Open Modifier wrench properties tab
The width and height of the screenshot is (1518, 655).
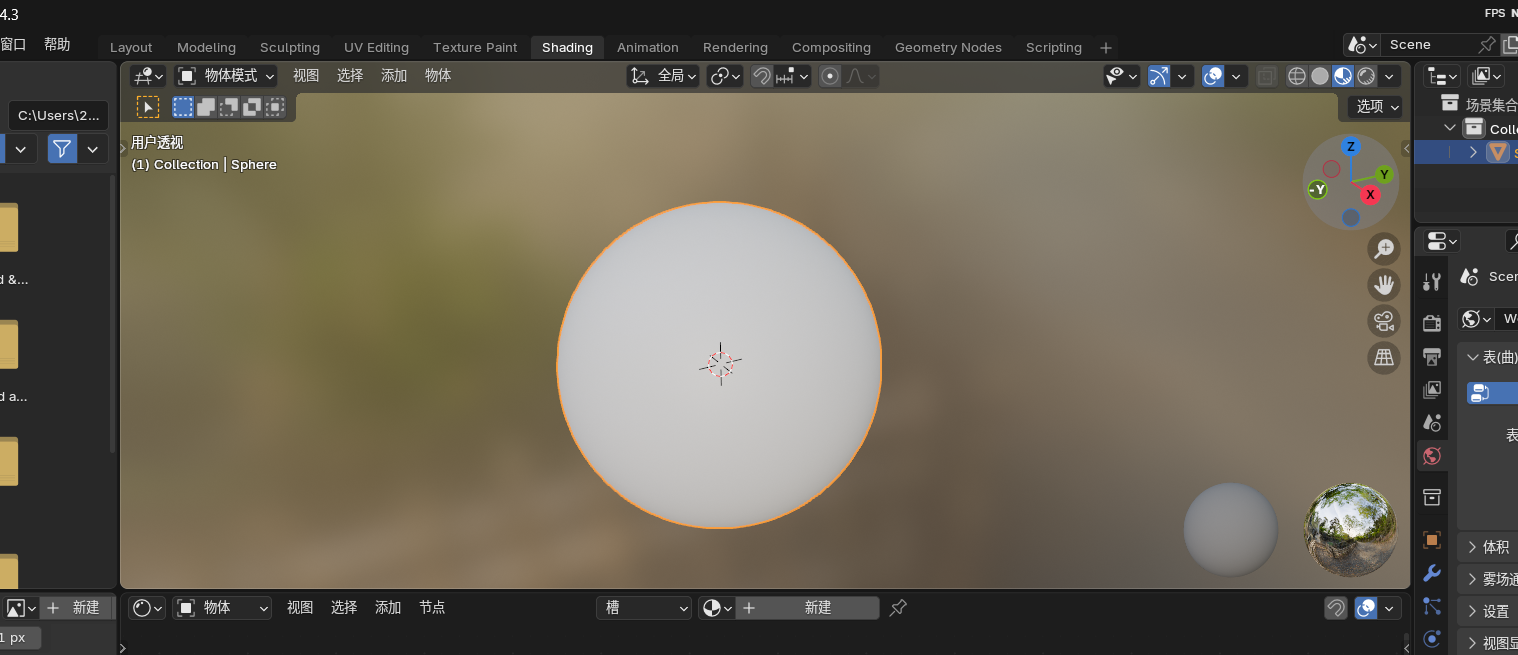(1432, 573)
